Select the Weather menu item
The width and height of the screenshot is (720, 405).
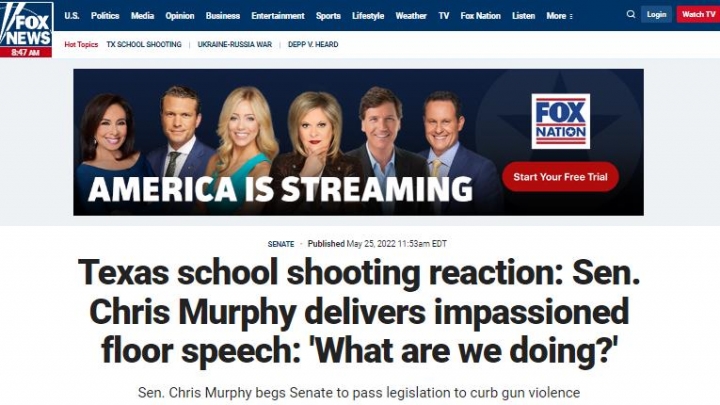click(x=411, y=16)
